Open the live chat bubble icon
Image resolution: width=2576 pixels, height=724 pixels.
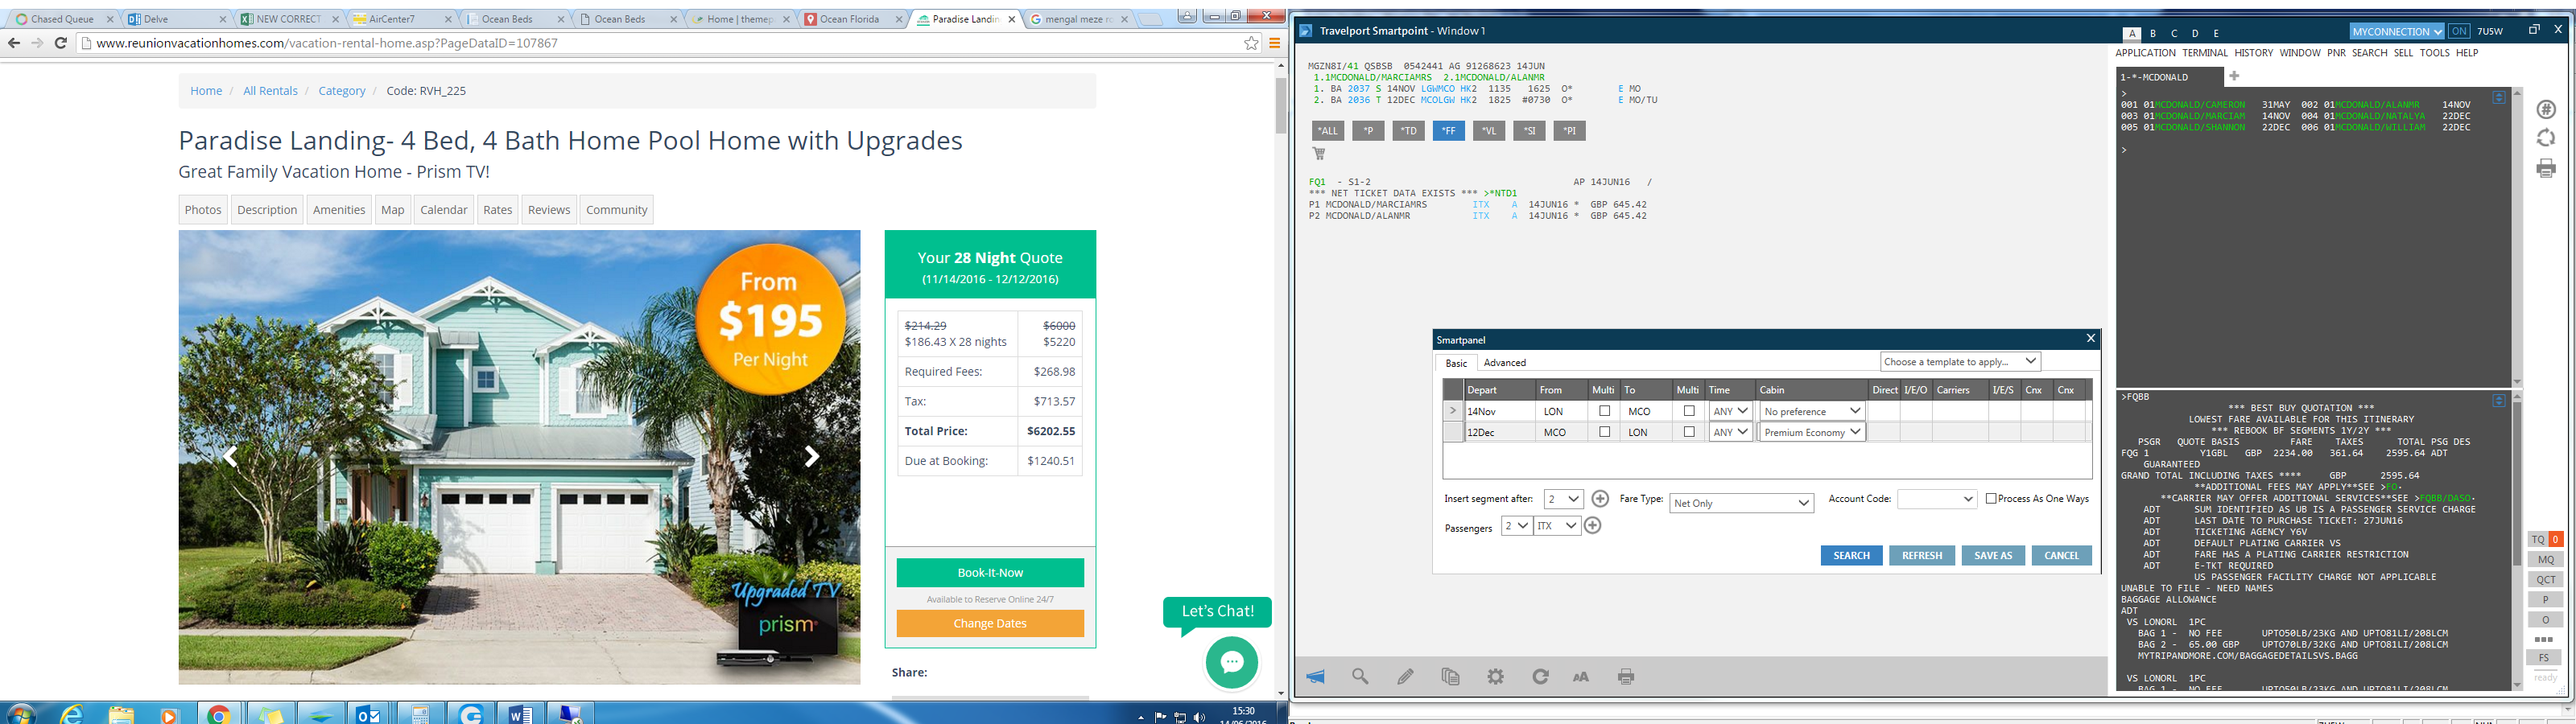(x=1232, y=662)
